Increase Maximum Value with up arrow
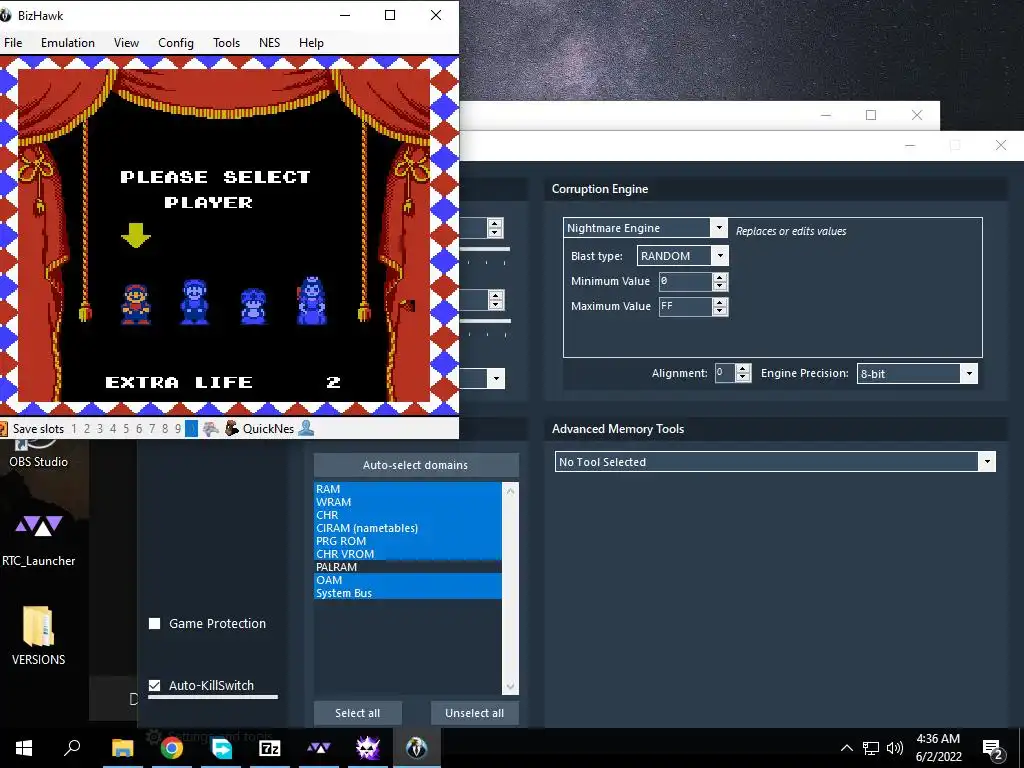The image size is (1024, 768). point(720,302)
